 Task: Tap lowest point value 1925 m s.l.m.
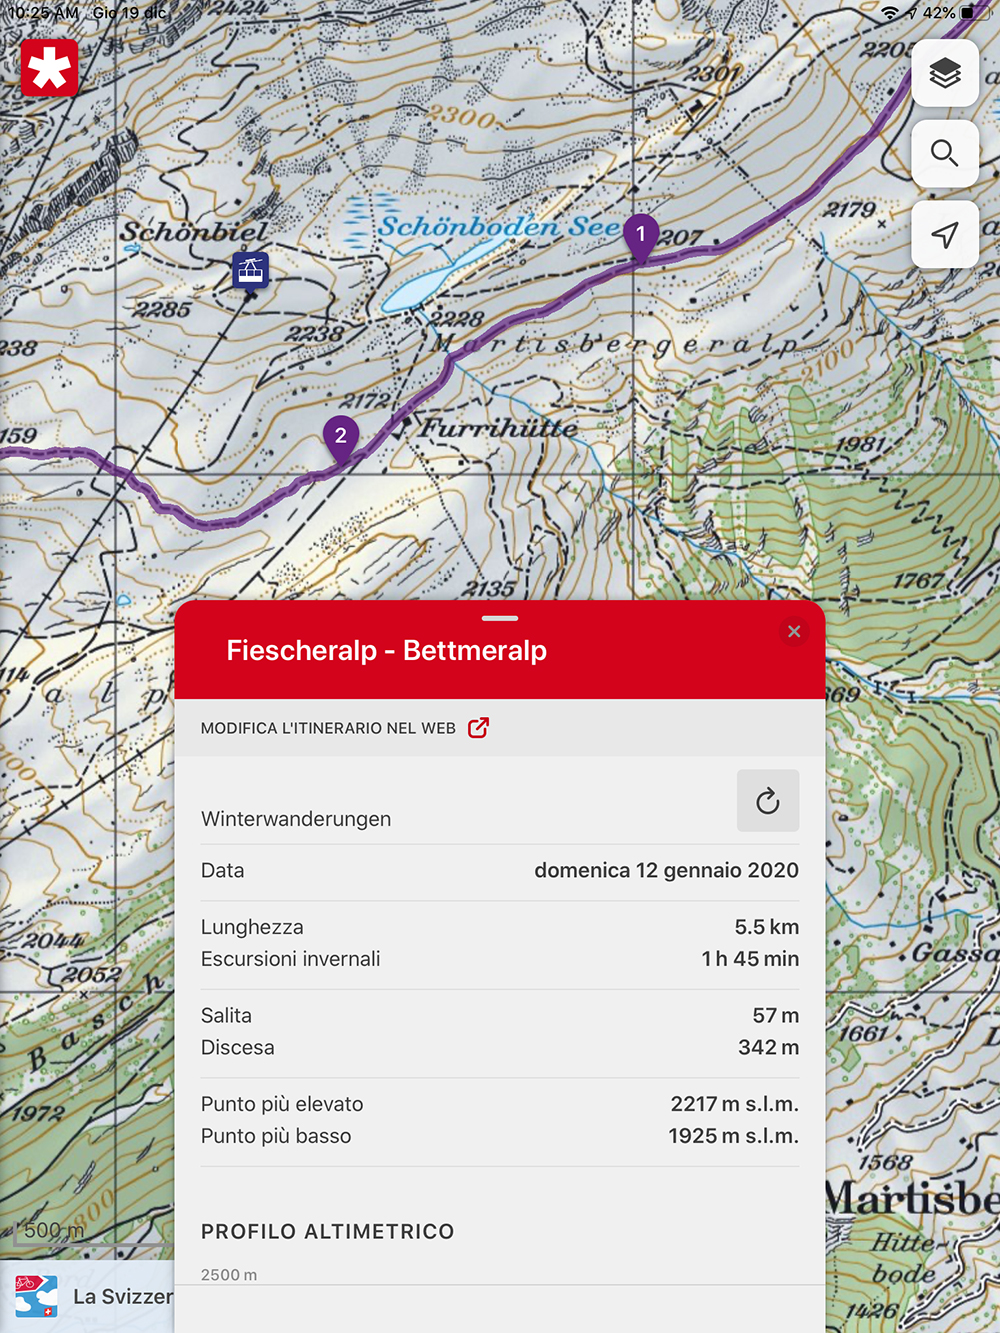pos(733,1136)
